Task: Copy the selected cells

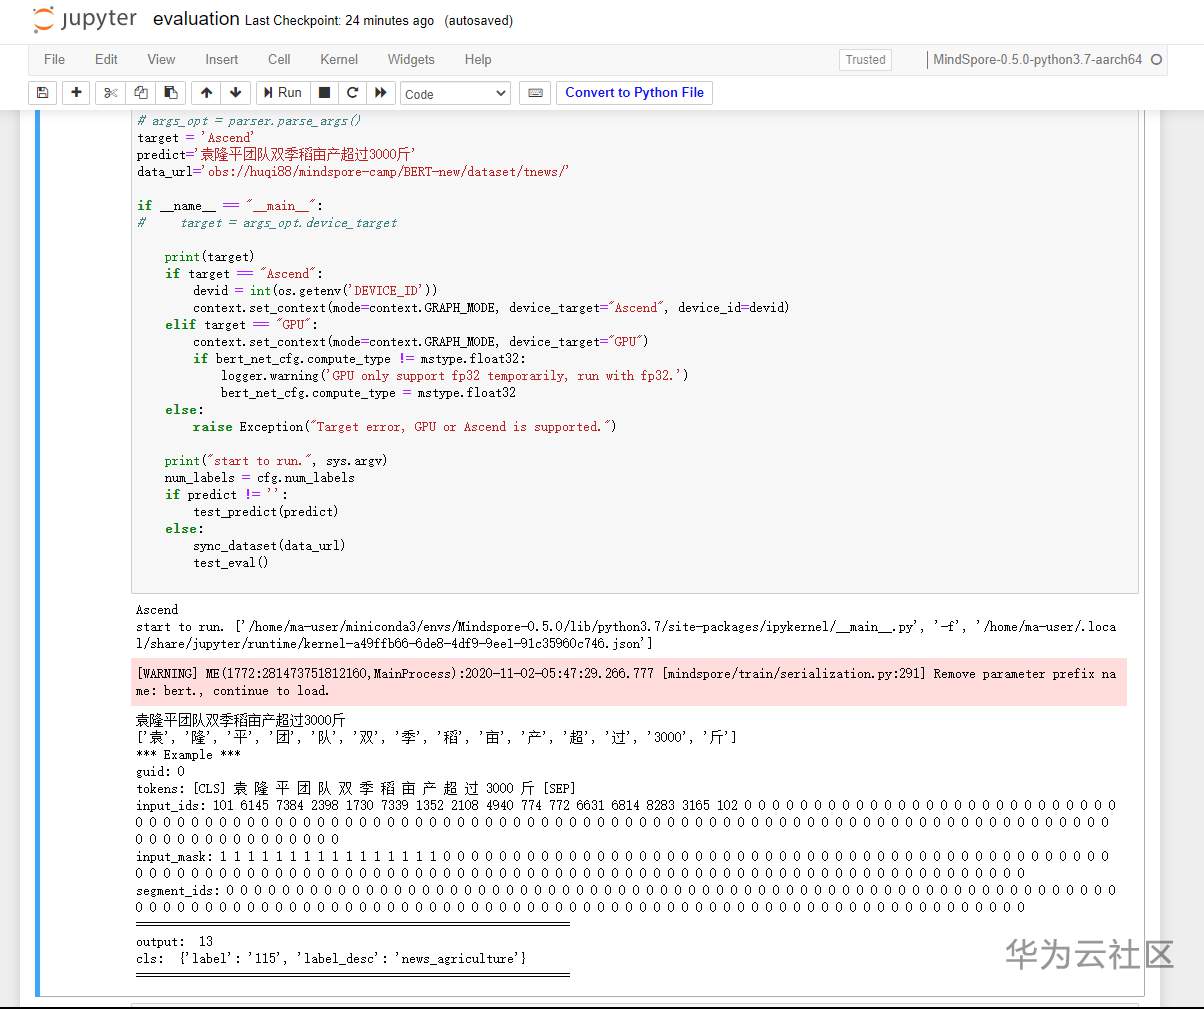Action: [x=140, y=92]
